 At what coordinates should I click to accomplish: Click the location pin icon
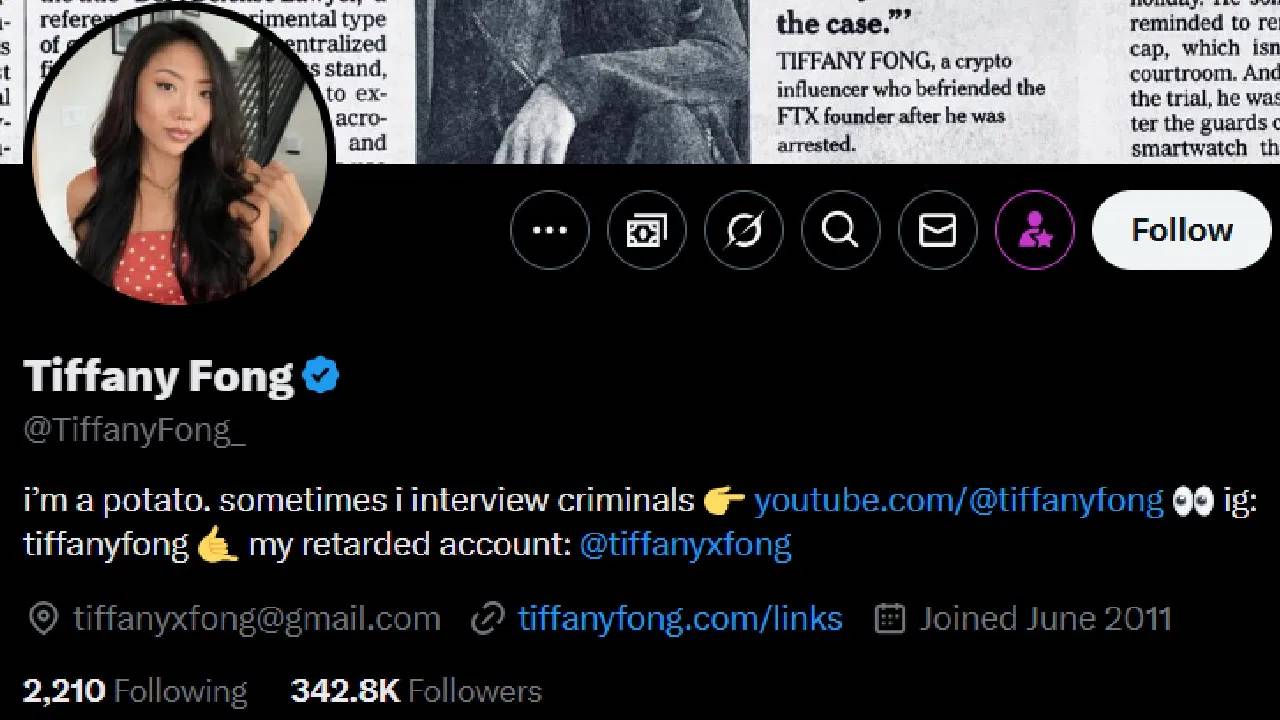43,619
